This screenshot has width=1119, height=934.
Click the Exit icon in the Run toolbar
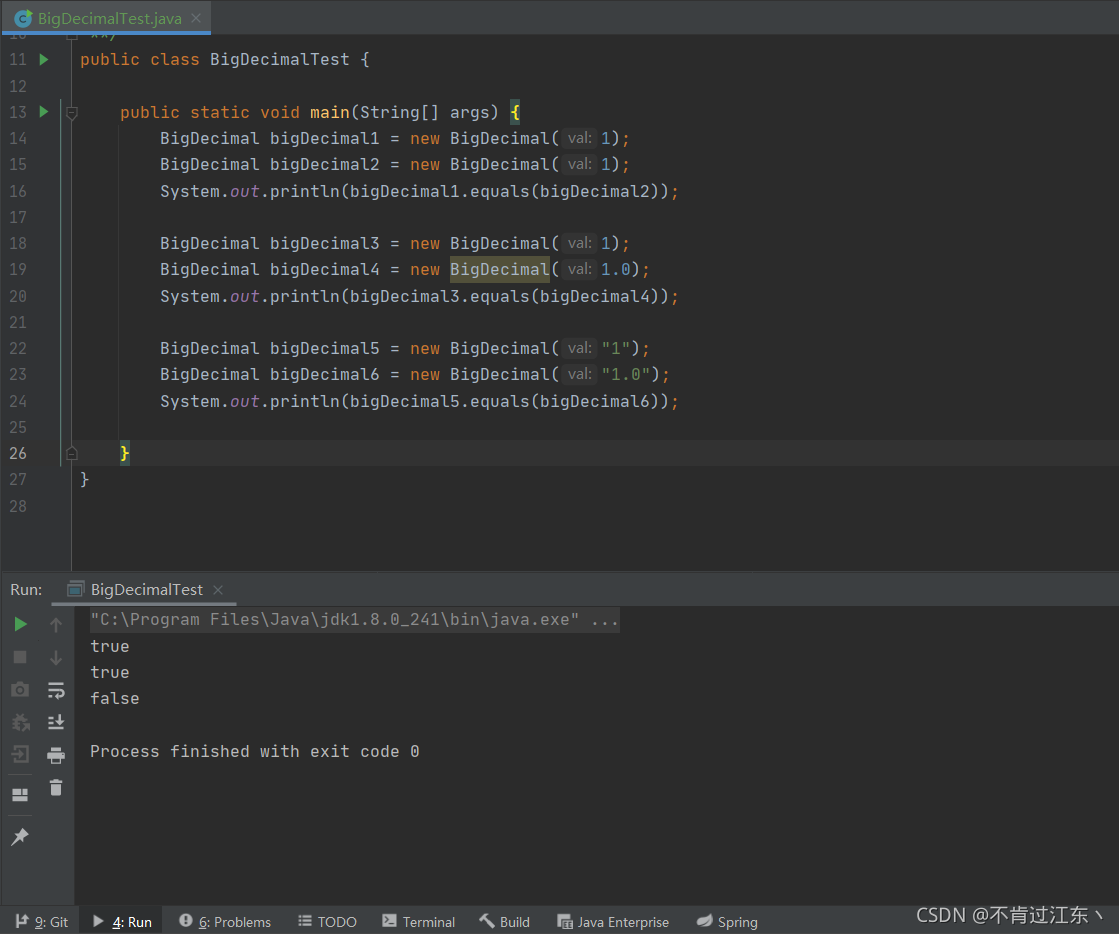point(21,754)
